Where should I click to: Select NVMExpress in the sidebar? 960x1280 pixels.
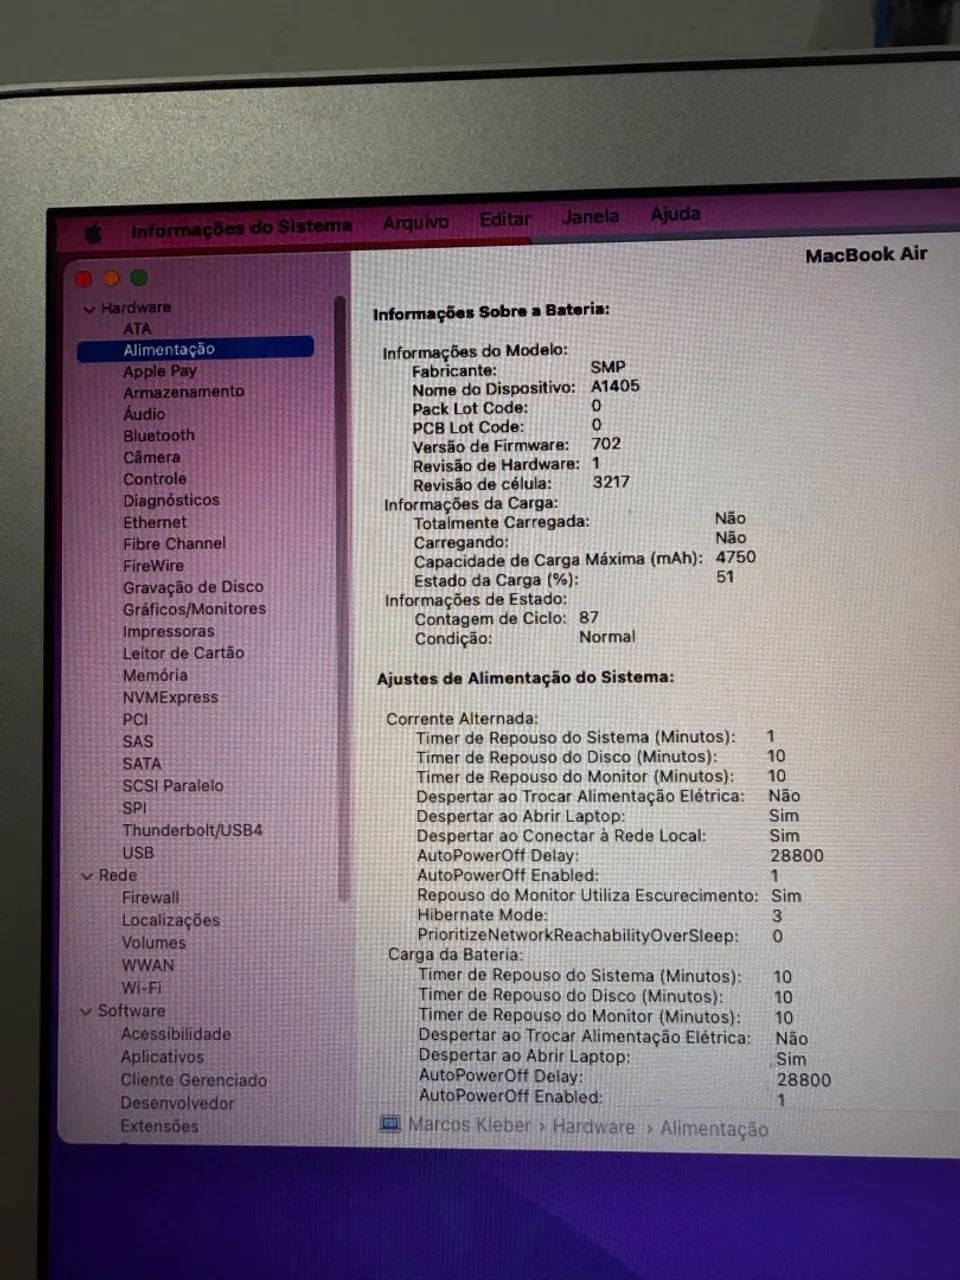click(170, 698)
